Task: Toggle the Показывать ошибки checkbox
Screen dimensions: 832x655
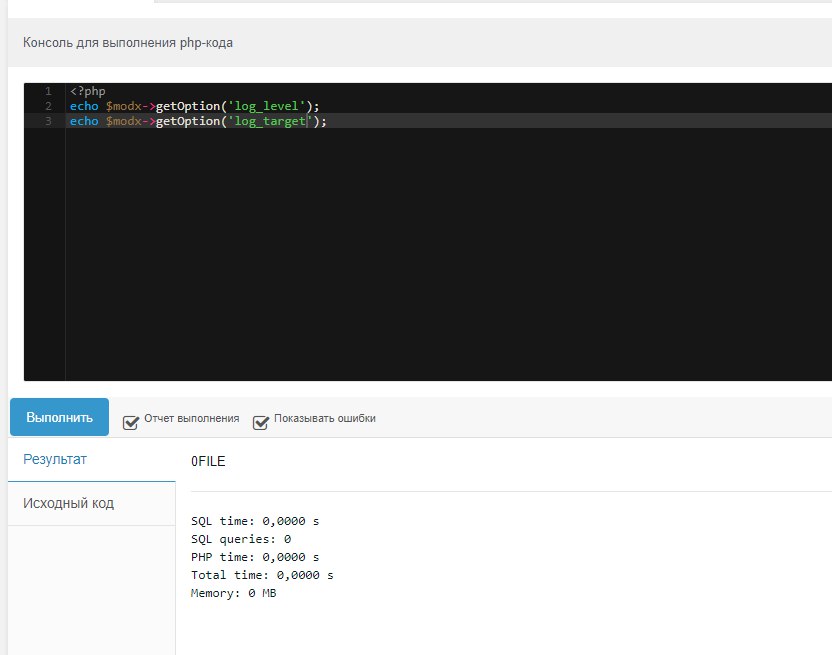Action: 261,423
